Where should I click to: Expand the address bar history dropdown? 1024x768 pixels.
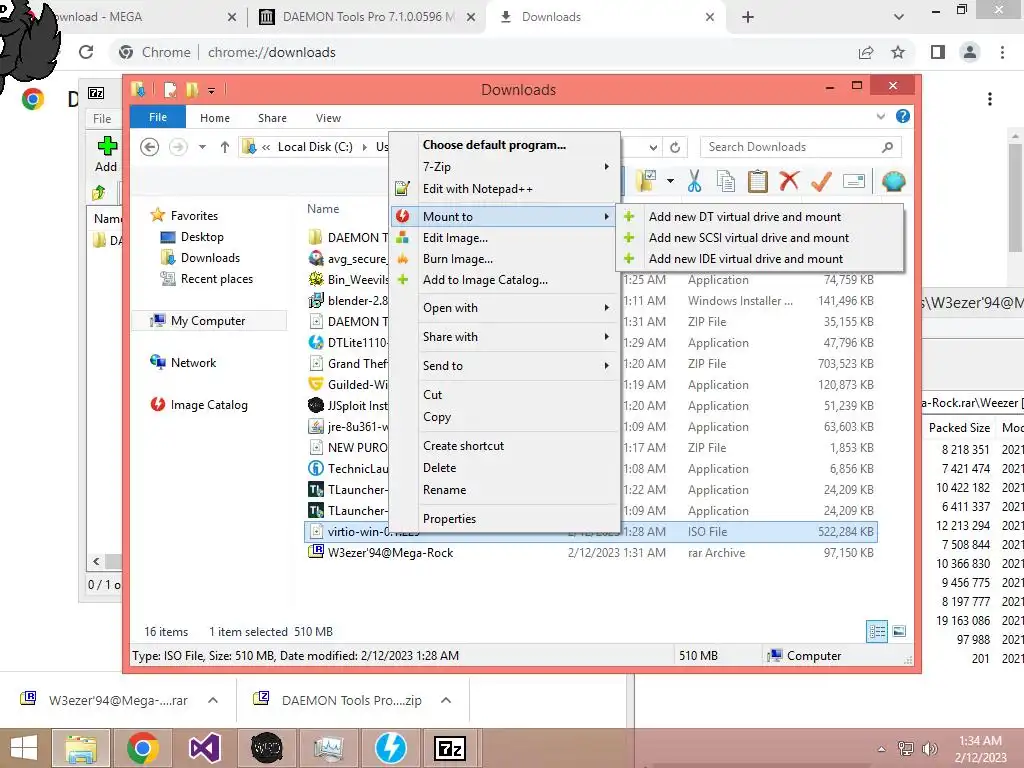pos(653,148)
